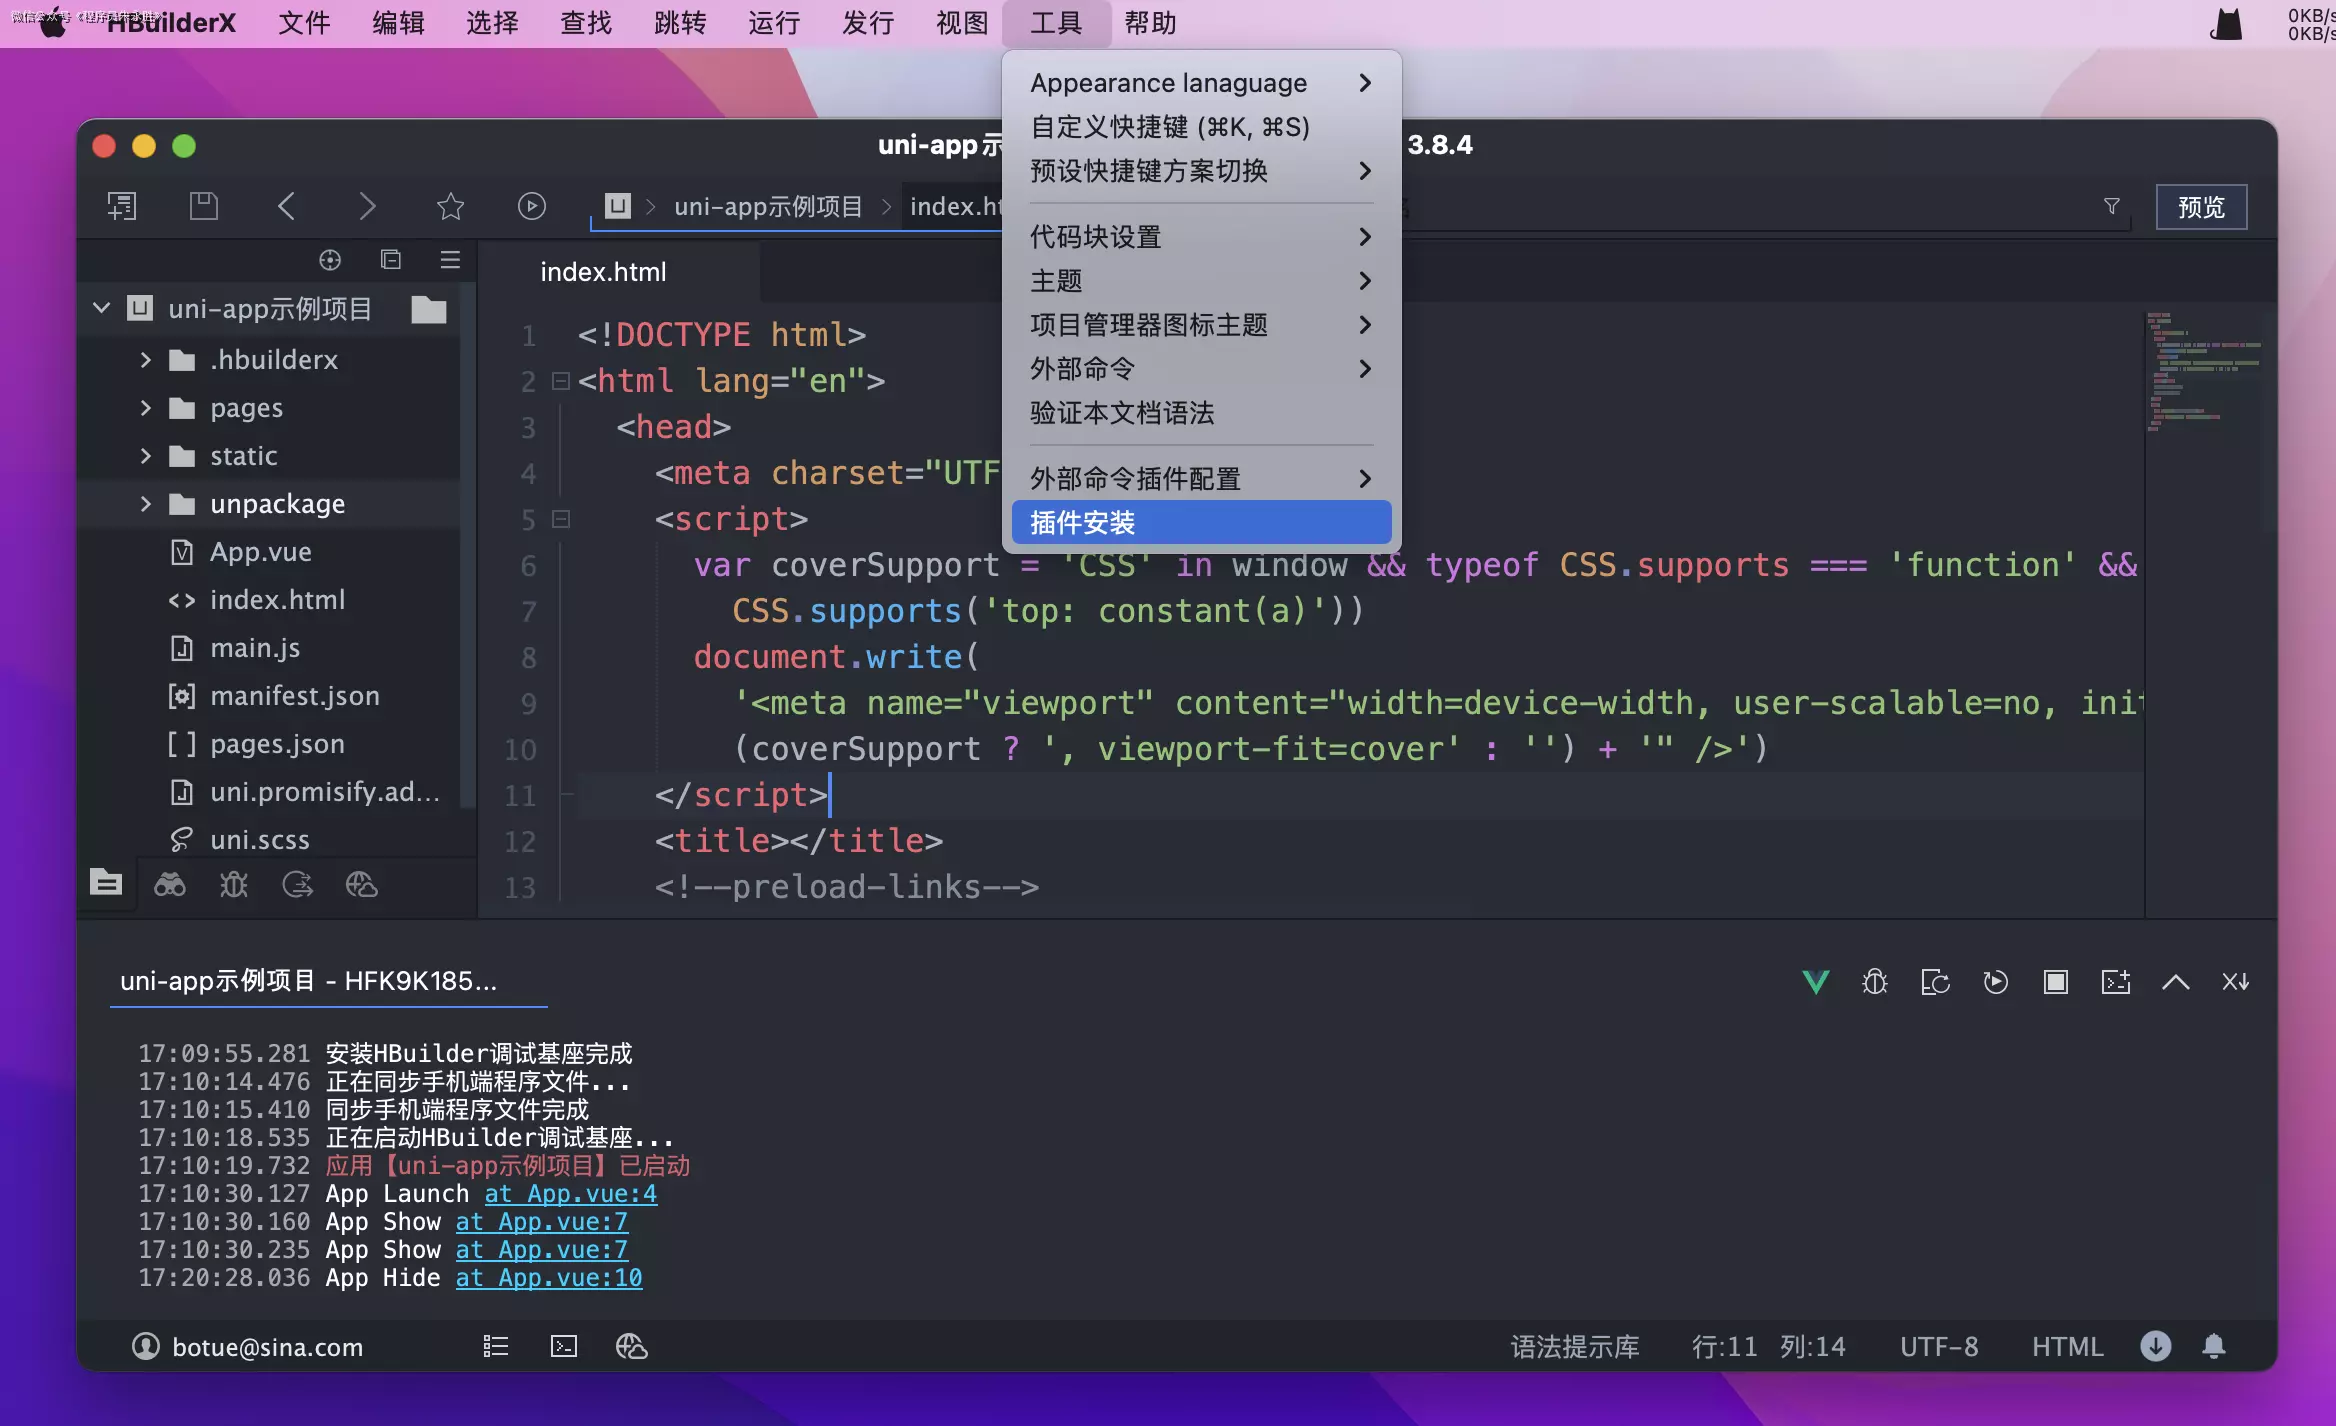Toggle fold marker on line 2
The height and width of the screenshot is (1426, 2336).
(561, 381)
